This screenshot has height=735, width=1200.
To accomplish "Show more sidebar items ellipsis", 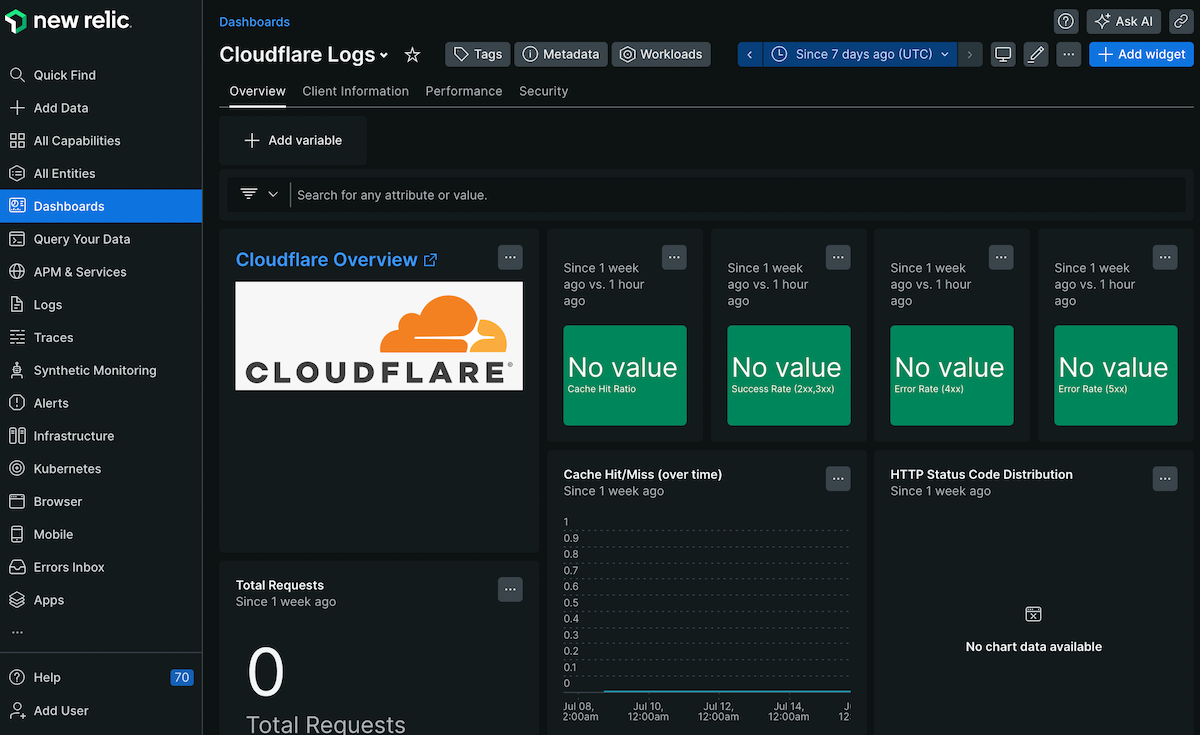I will point(17,632).
